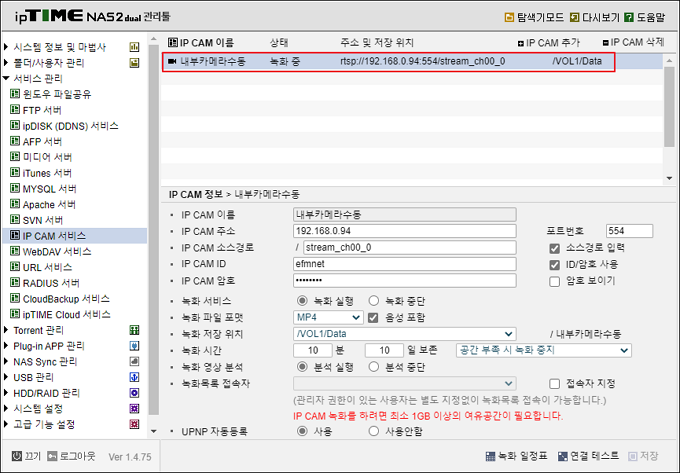Click the 녹화 일정표 text label
The width and height of the screenshot is (680, 473).
523,456
